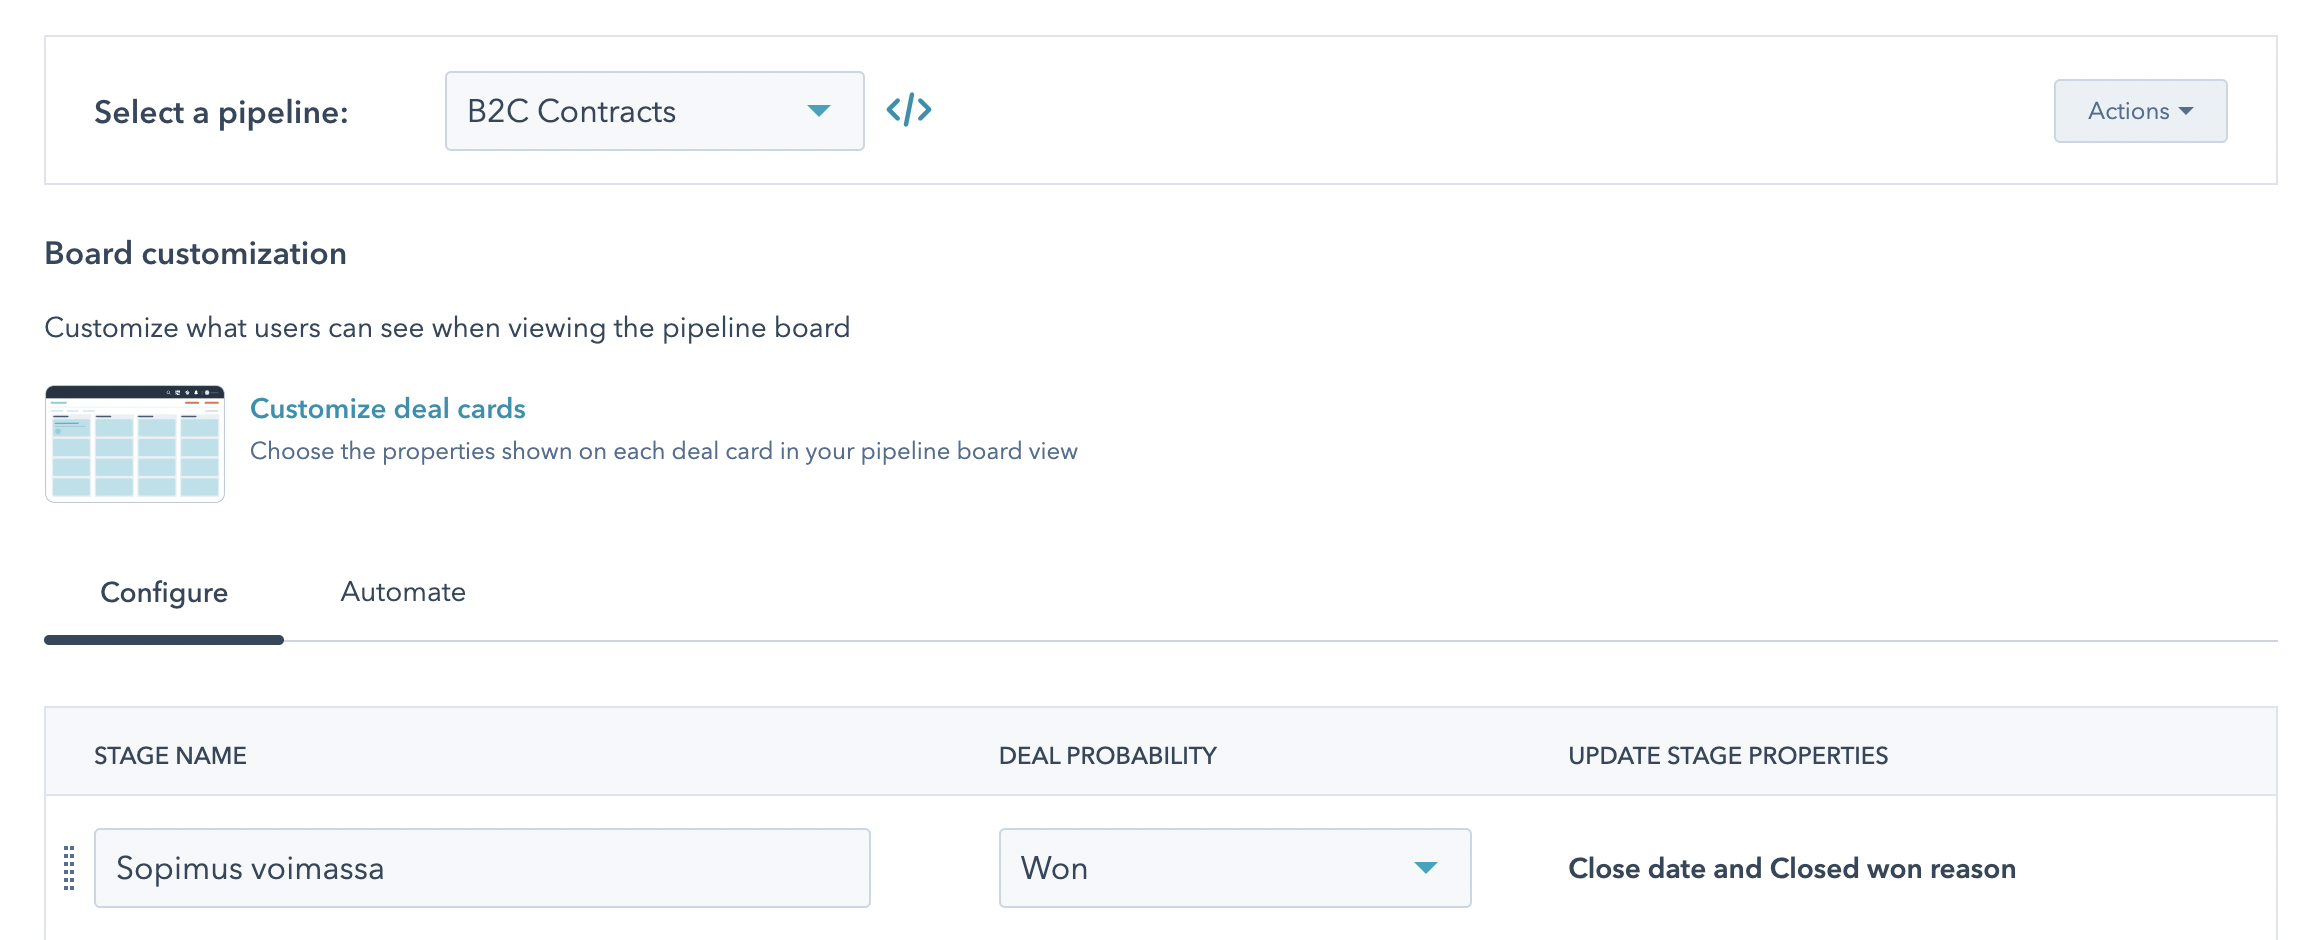Open the Actions menu button
Viewport: 2302px width, 940px height.
pyautogui.click(x=2140, y=111)
